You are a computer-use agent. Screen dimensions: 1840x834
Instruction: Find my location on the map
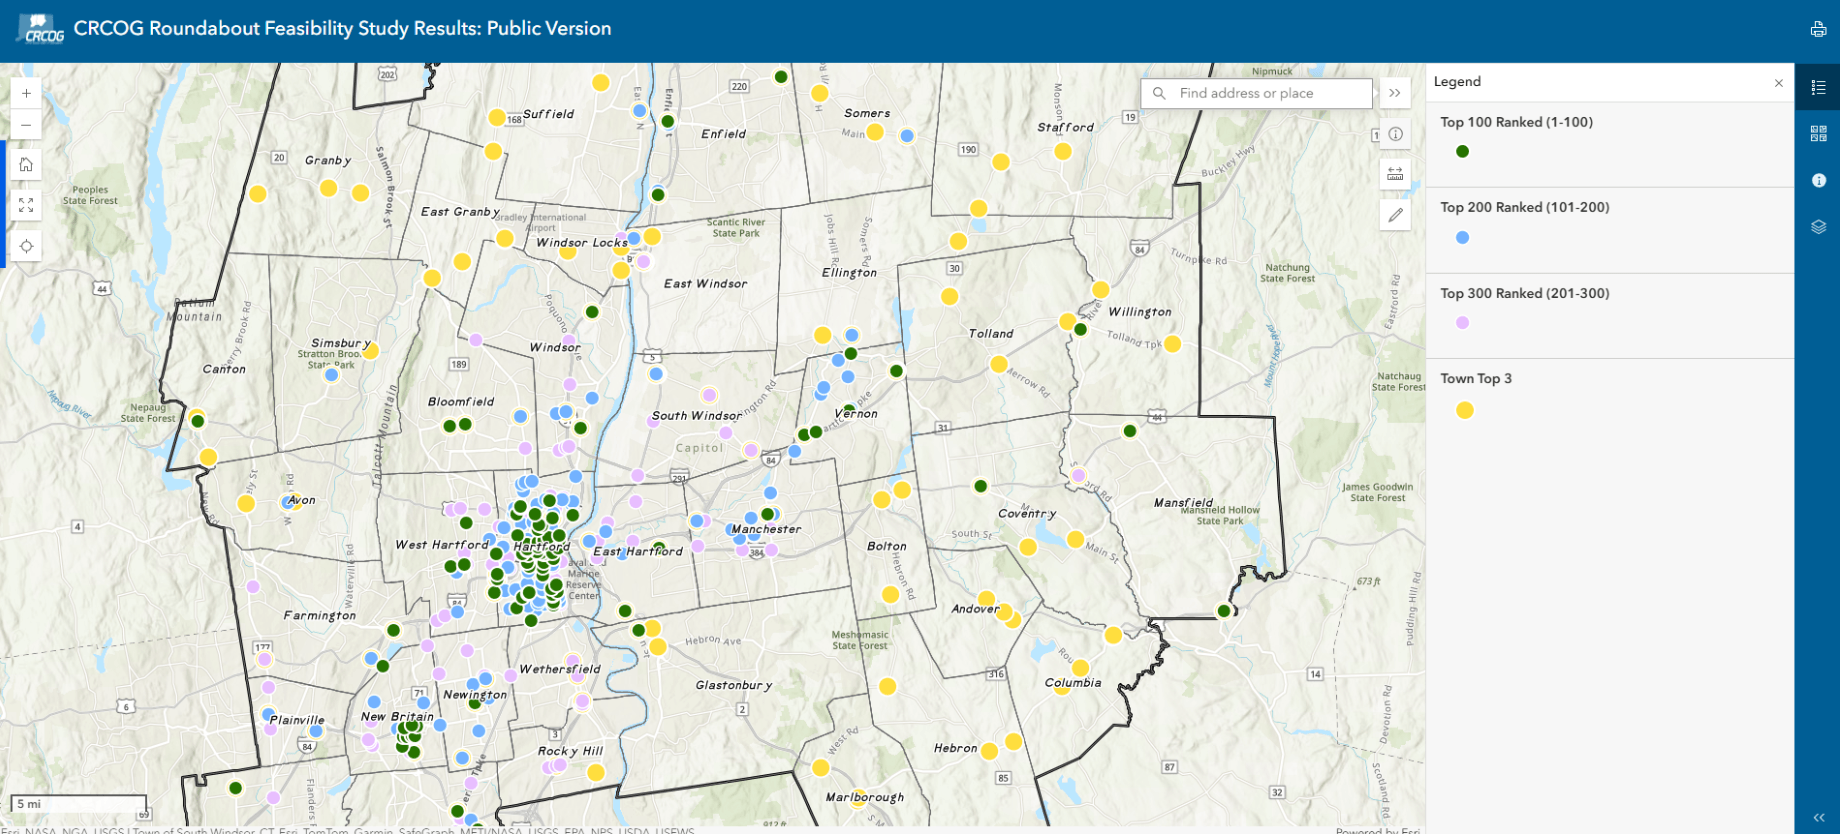(26, 246)
